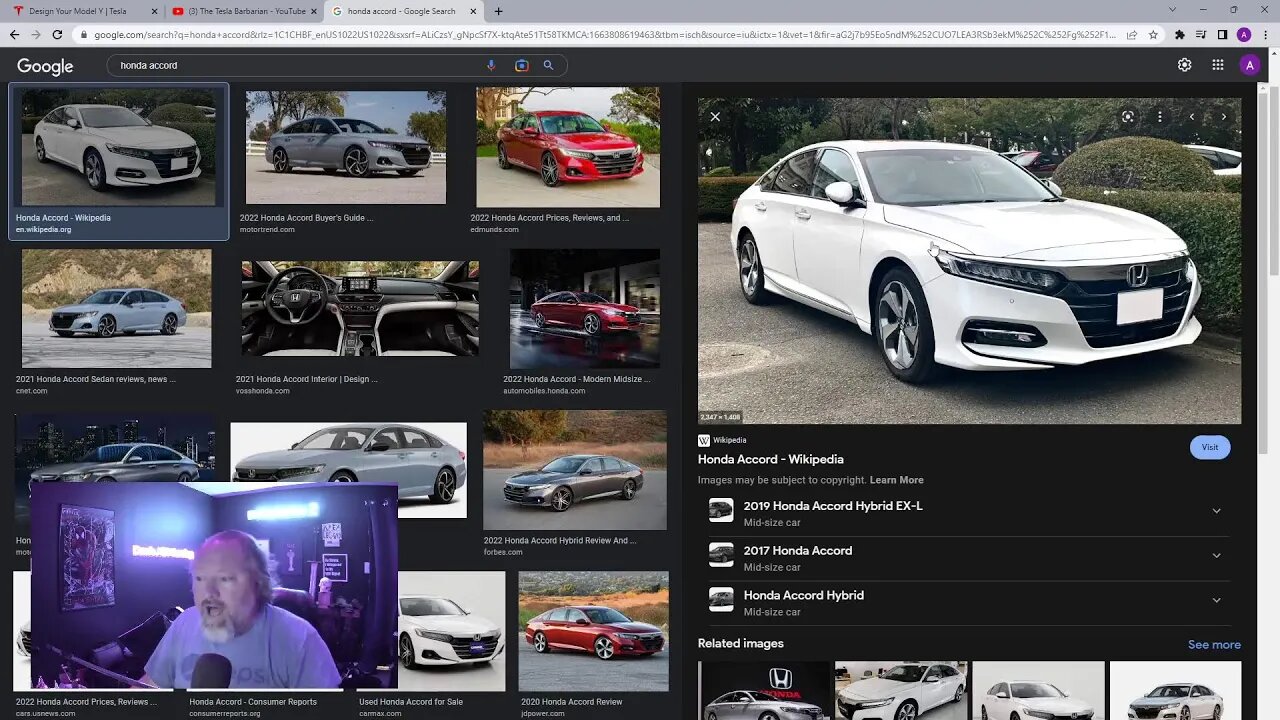The image size is (1280, 720).
Task: Open the Used Honda Accord carmax thumbnail
Action: click(x=452, y=631)
